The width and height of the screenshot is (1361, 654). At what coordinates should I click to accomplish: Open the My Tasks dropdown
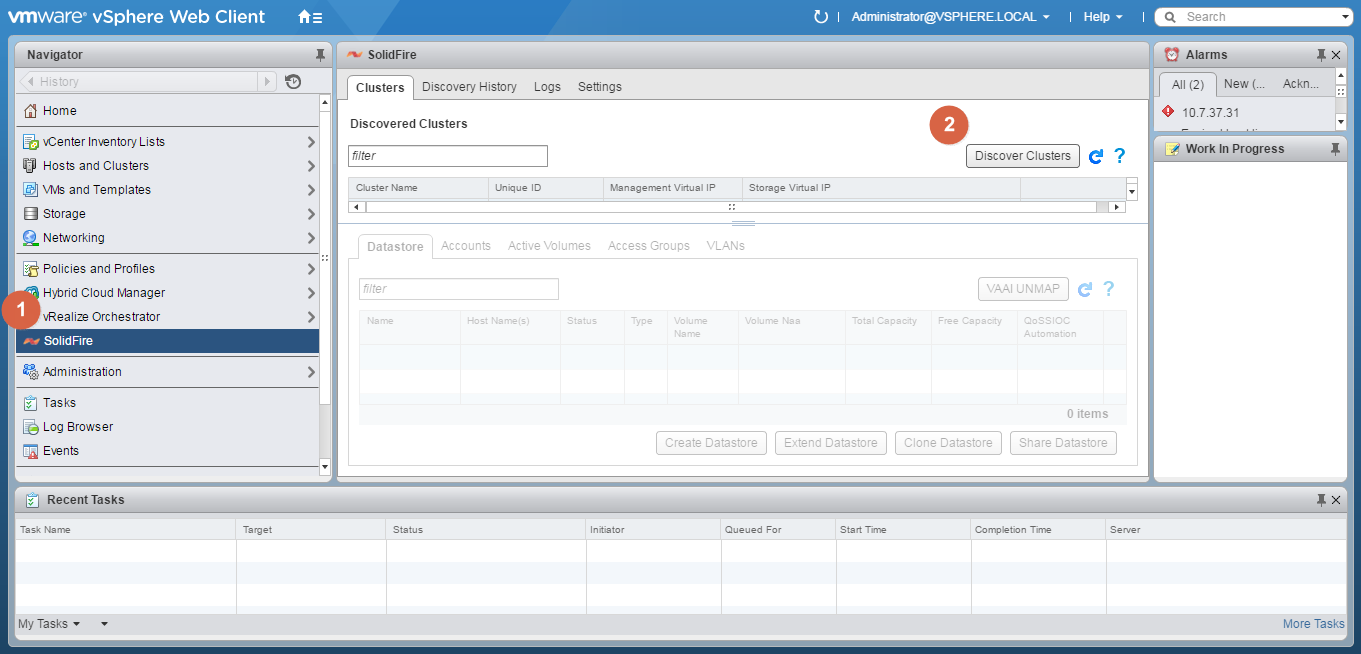coord(49,624)
